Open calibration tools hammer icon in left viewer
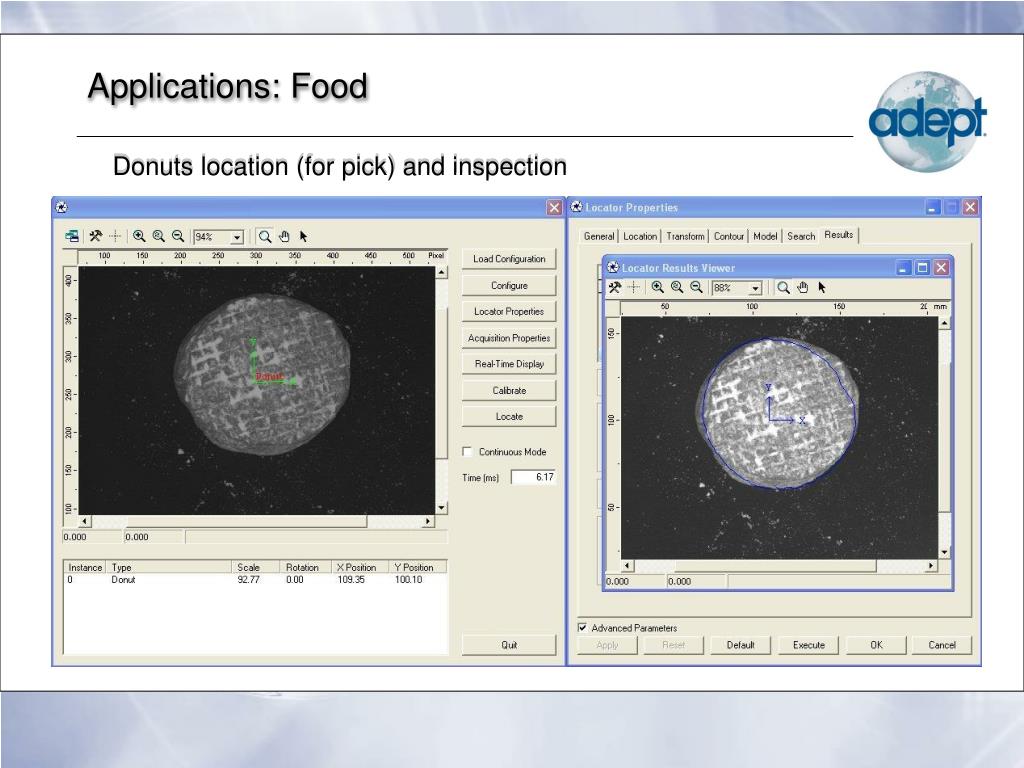 95,236
